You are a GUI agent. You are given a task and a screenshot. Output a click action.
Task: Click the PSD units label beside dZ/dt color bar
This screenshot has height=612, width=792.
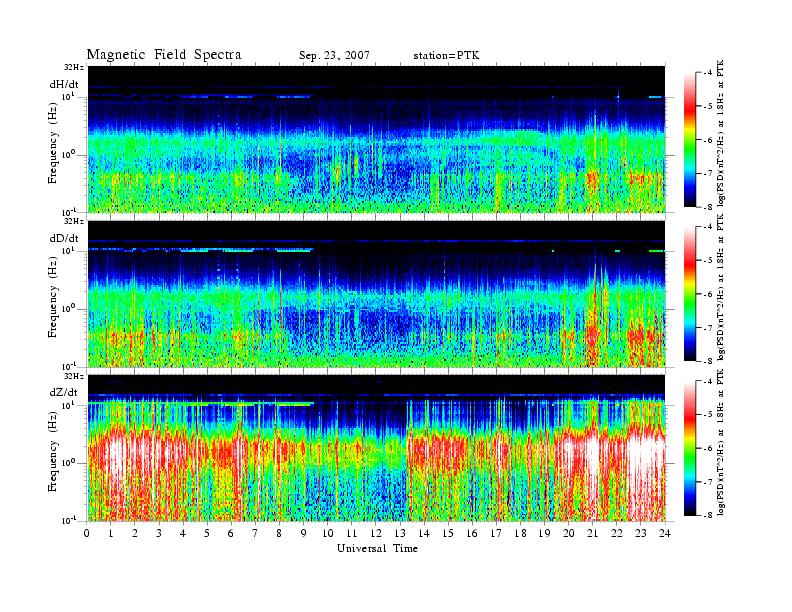coord(721,442)
